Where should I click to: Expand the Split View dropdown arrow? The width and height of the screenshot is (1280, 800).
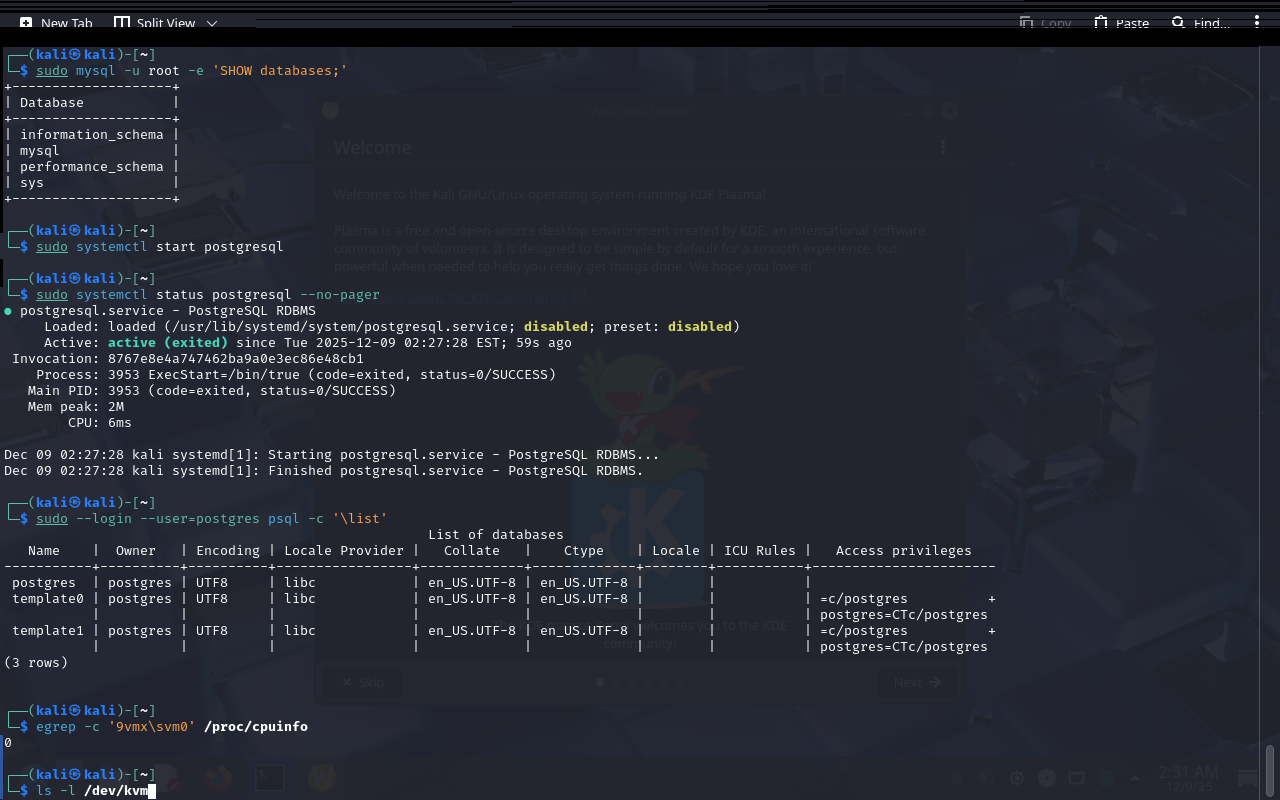(x=211, y=23)
